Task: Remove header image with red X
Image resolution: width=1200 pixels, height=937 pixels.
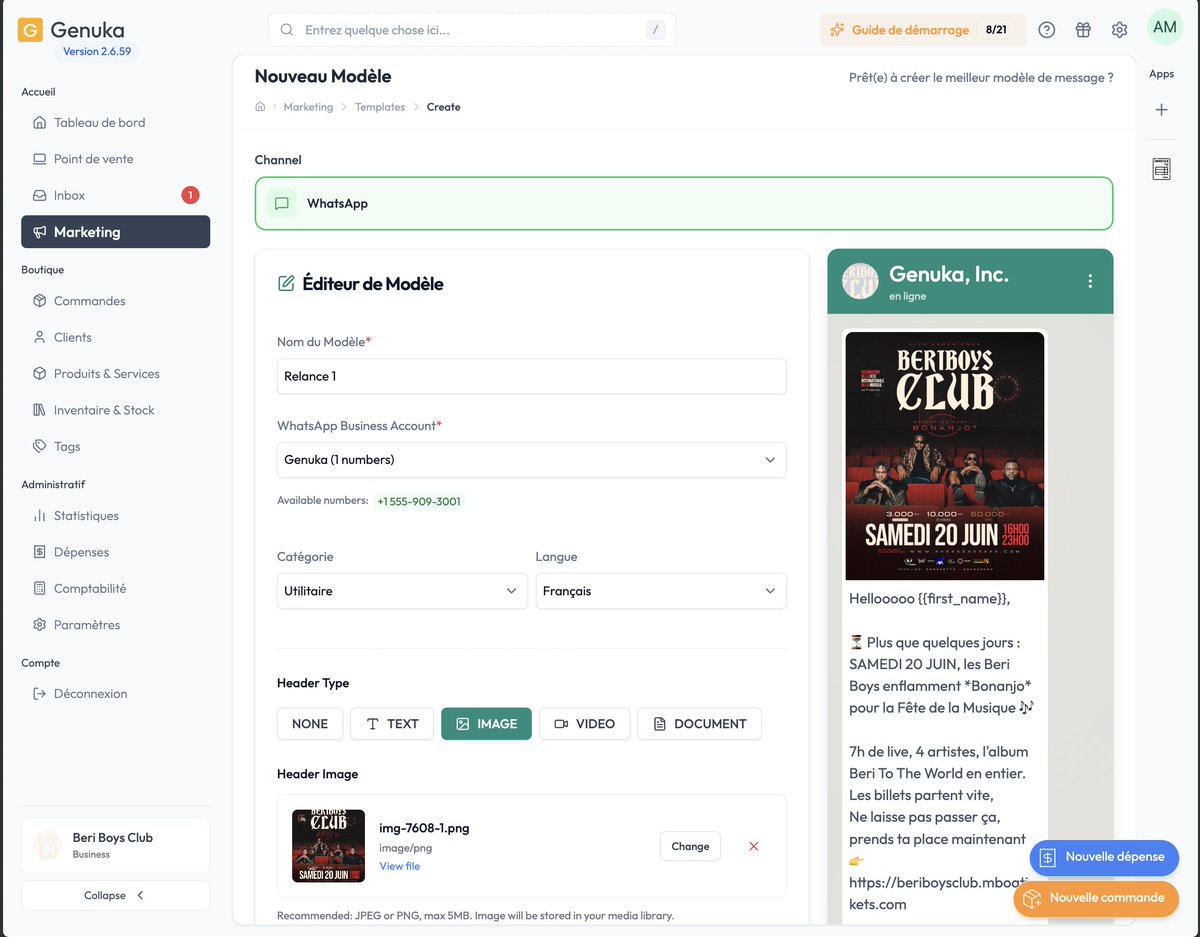Action: point(754,846)
